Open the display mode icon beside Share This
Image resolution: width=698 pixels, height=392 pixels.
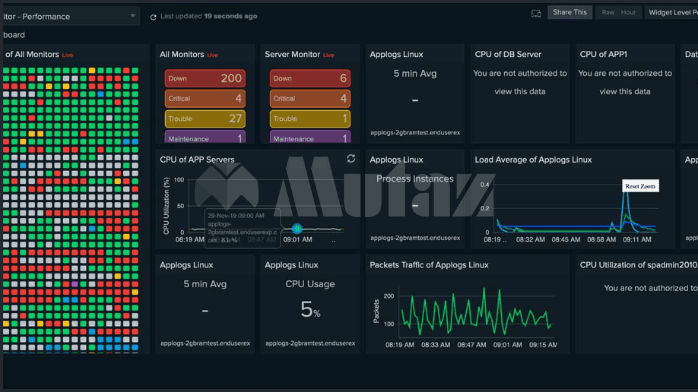pos(536,13)
